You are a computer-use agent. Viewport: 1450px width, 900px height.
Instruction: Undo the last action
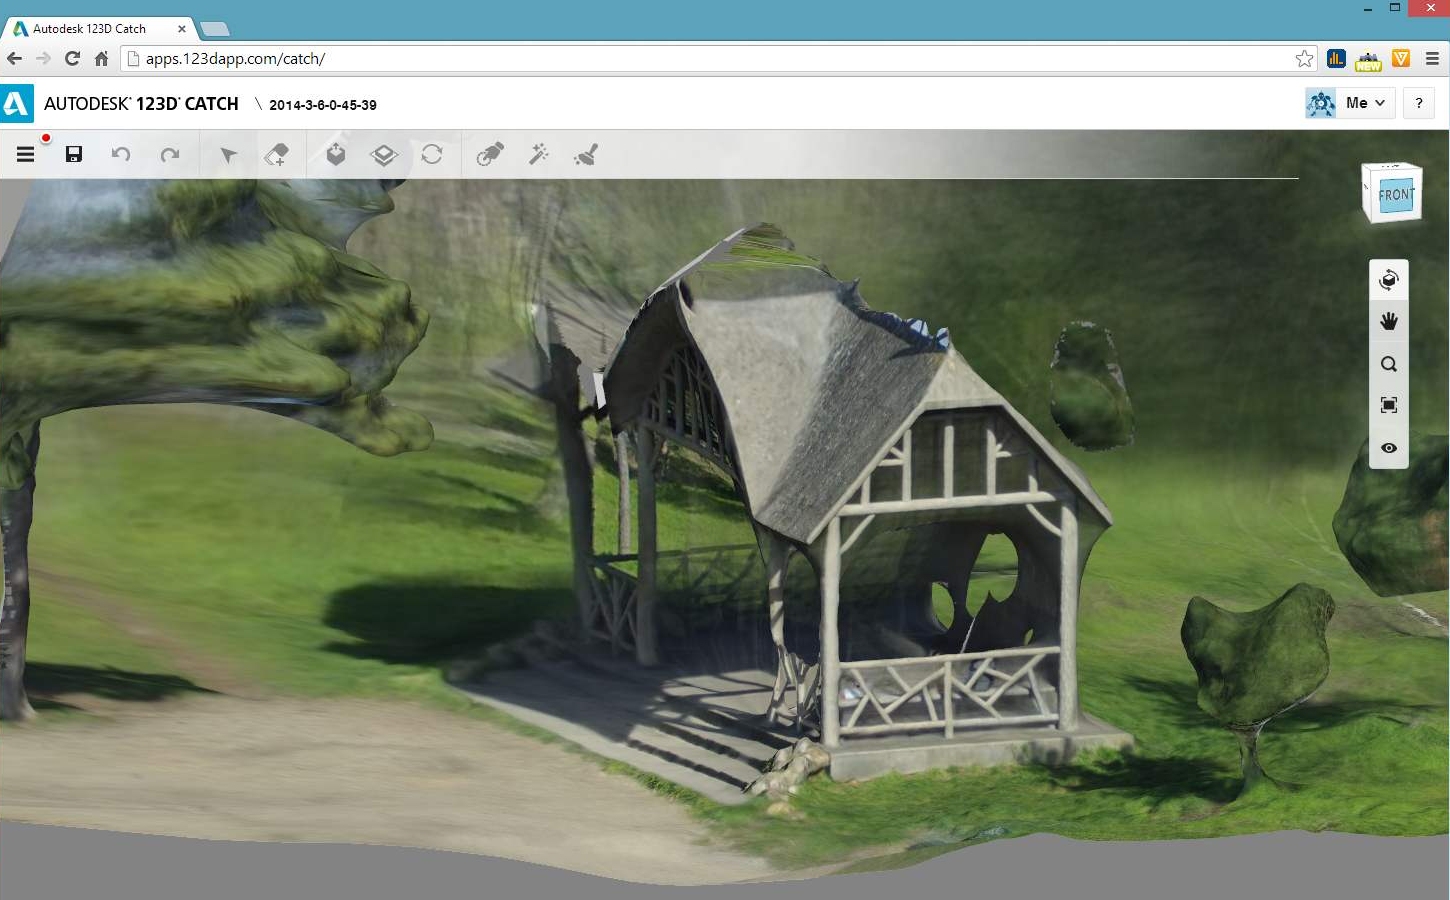tap(121, 154)
